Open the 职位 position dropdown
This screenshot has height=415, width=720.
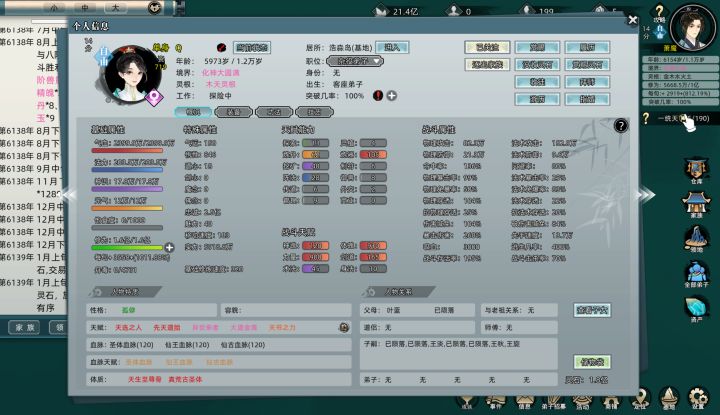354,61
